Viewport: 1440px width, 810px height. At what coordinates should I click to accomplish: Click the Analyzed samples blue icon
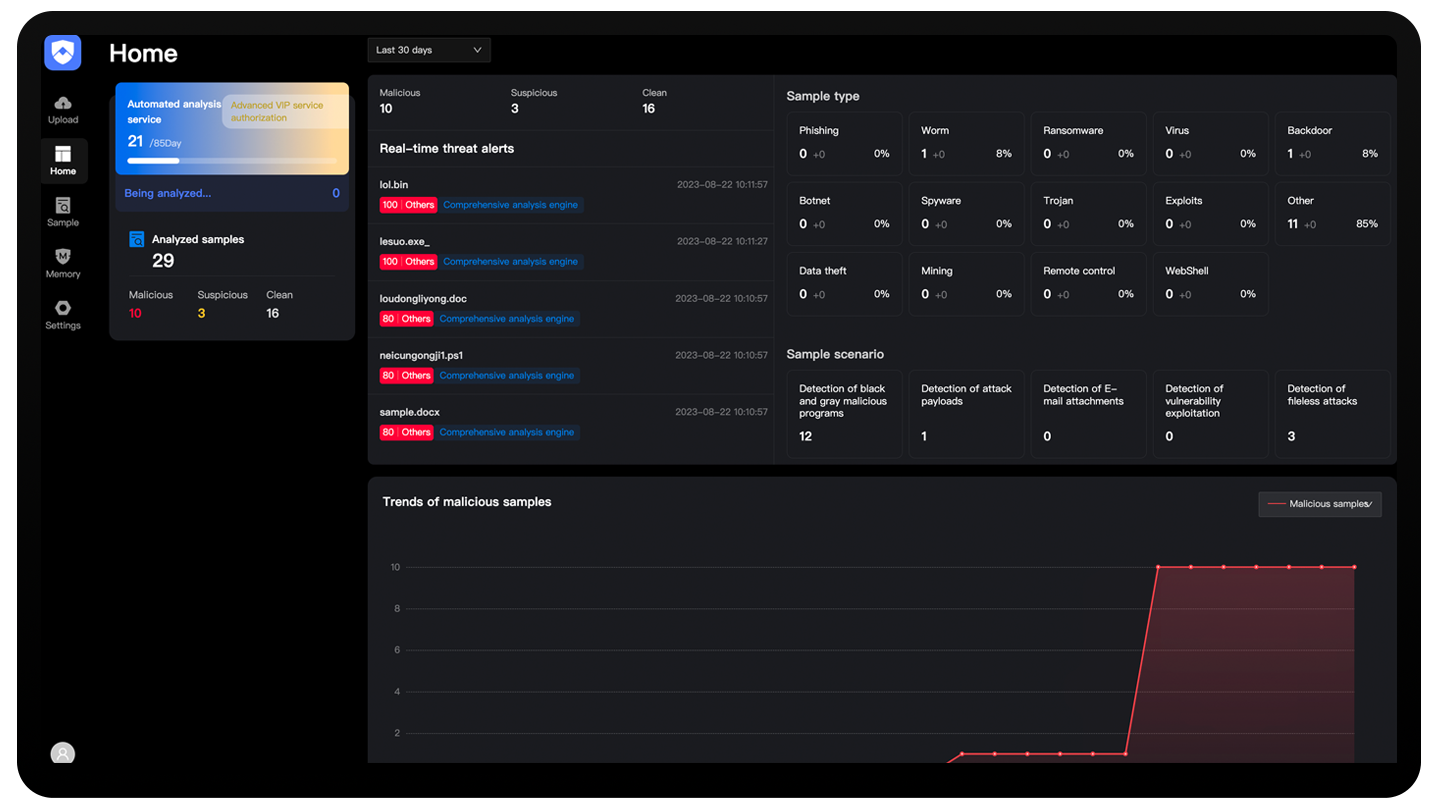click(137, 240)
